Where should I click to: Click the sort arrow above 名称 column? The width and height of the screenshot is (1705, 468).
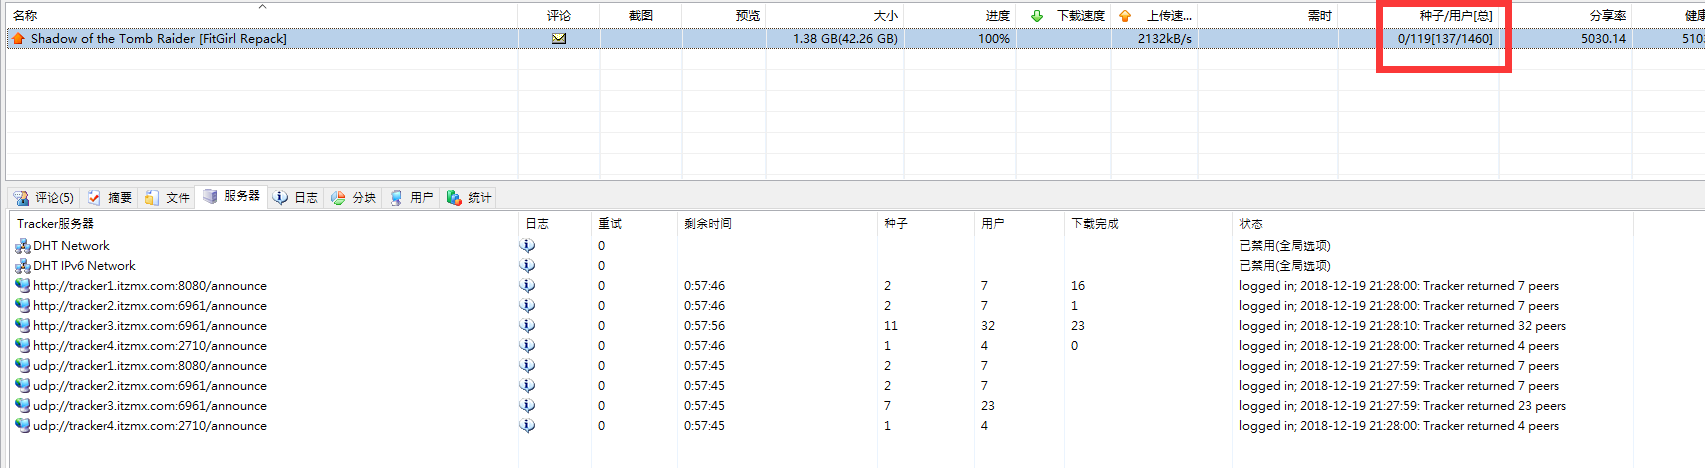point(262,7)
